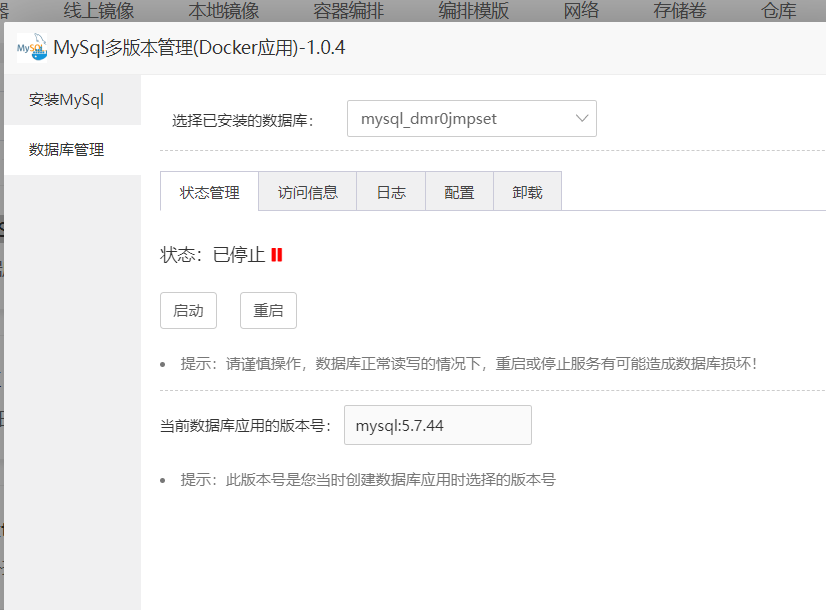Open 本地镜像 in the background window
The height and width of the screenshot is (610, 826).
point(224,11)
